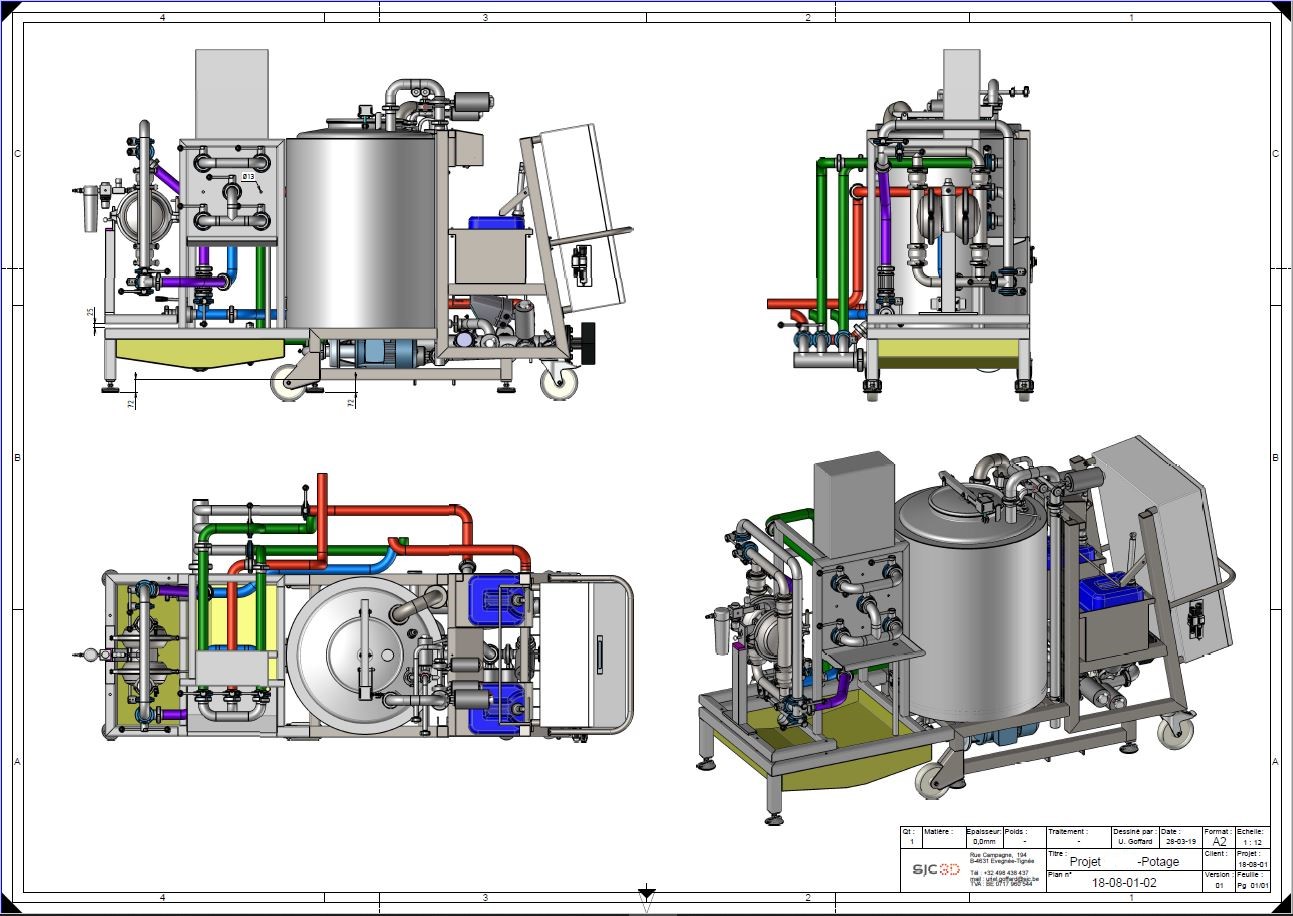Click zone letter C on the left border
The height and width of the screenshot is (916, 1293).
coord(16,154)
